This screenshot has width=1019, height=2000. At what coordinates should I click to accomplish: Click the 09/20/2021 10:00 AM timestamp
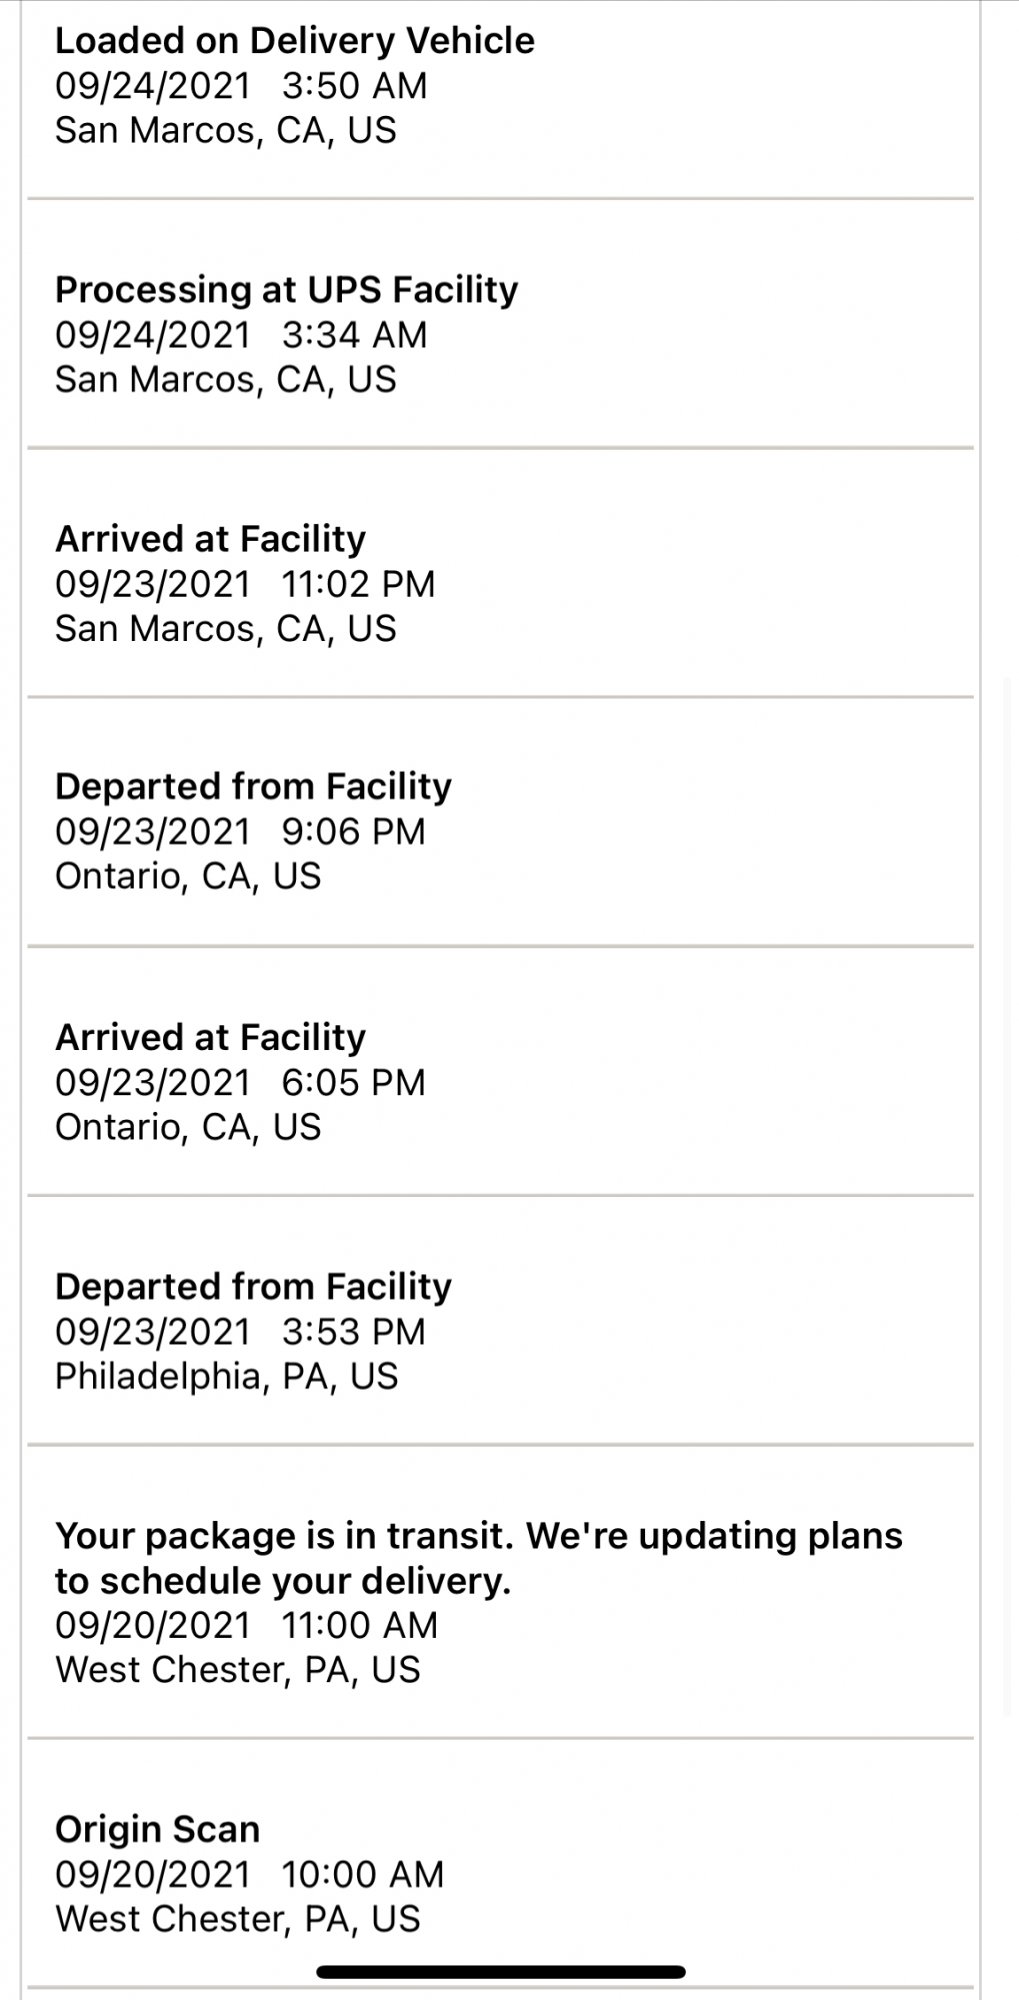[x=249, y=1874]
